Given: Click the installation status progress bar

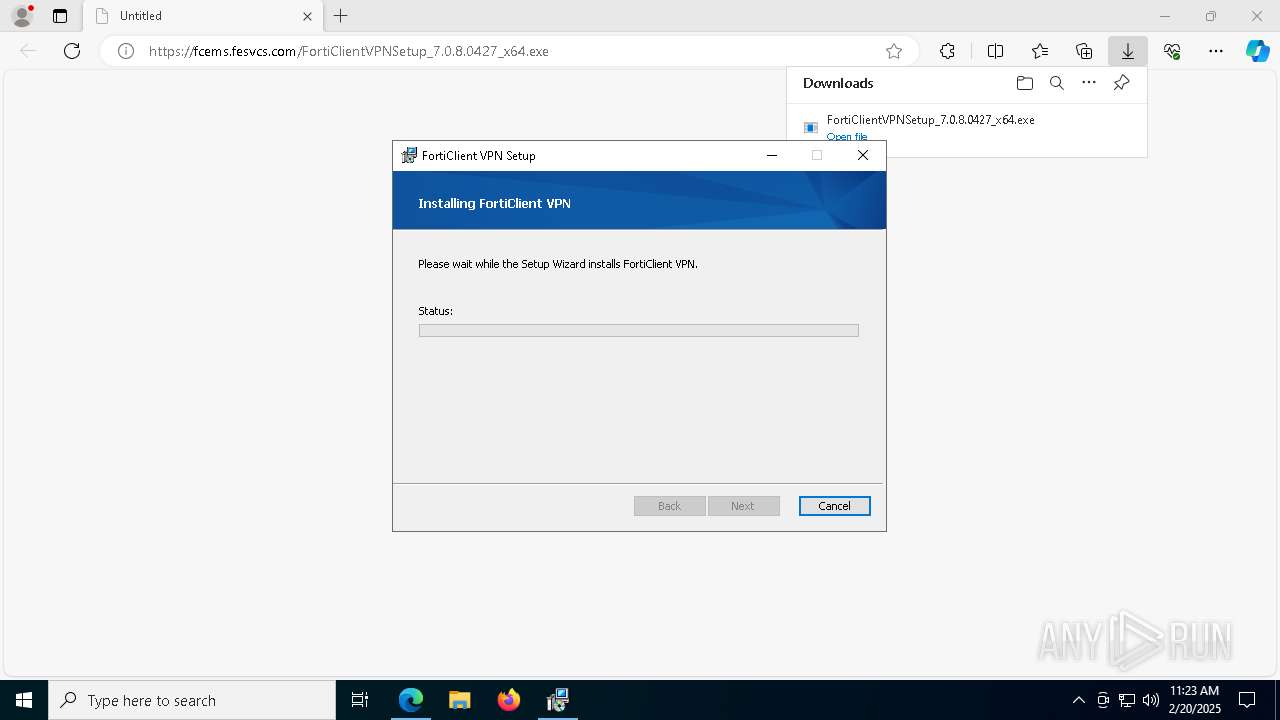Looking at the screenshot, I should (x=639, y=330).
